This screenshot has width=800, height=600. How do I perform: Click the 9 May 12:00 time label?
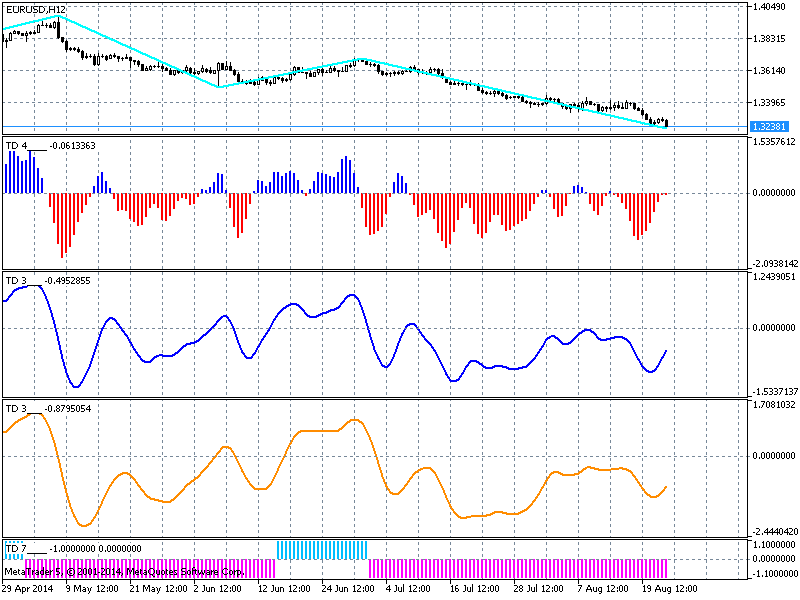point(92,589)
